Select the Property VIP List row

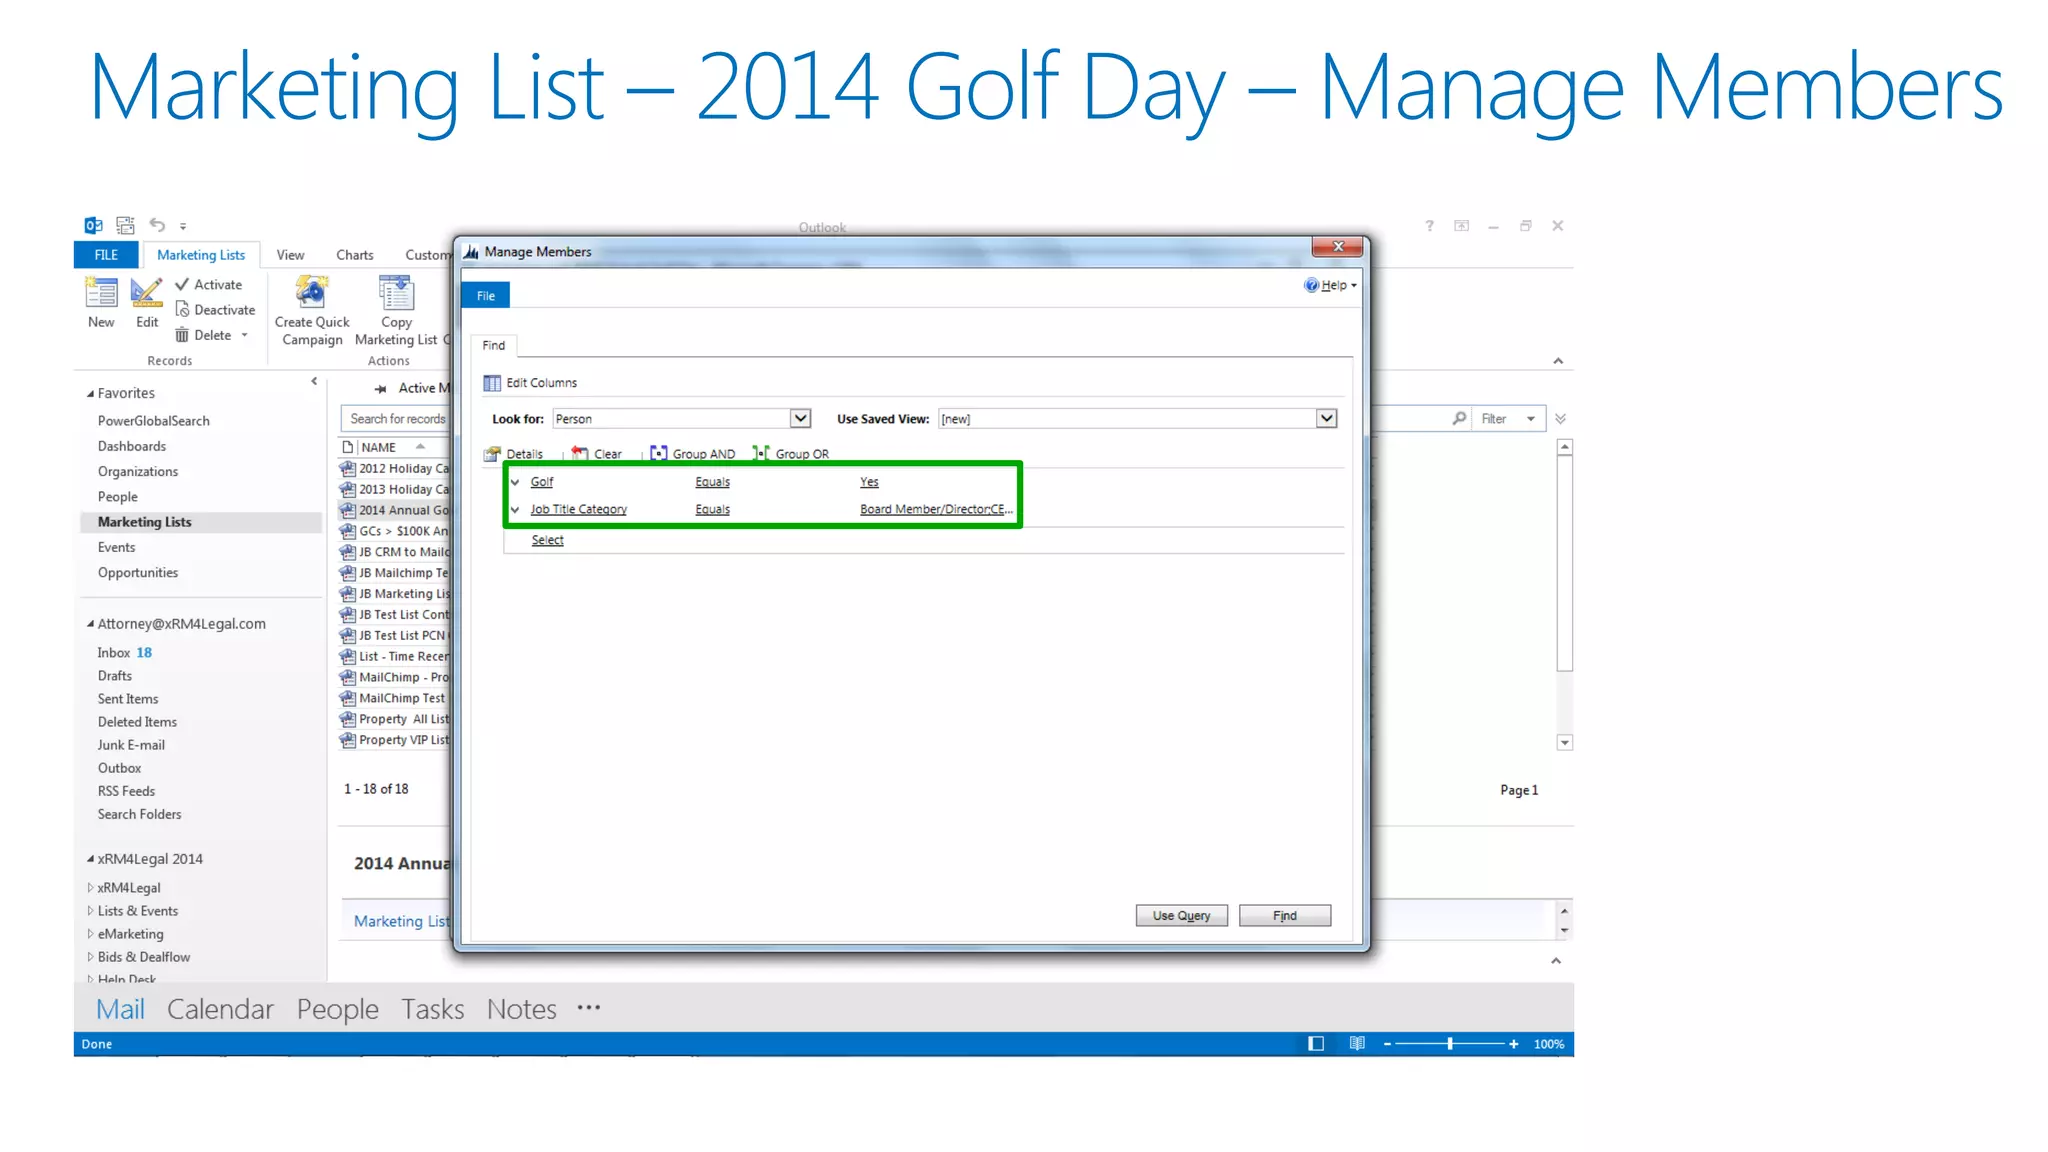pyautogui.click(x=395, y=740)
